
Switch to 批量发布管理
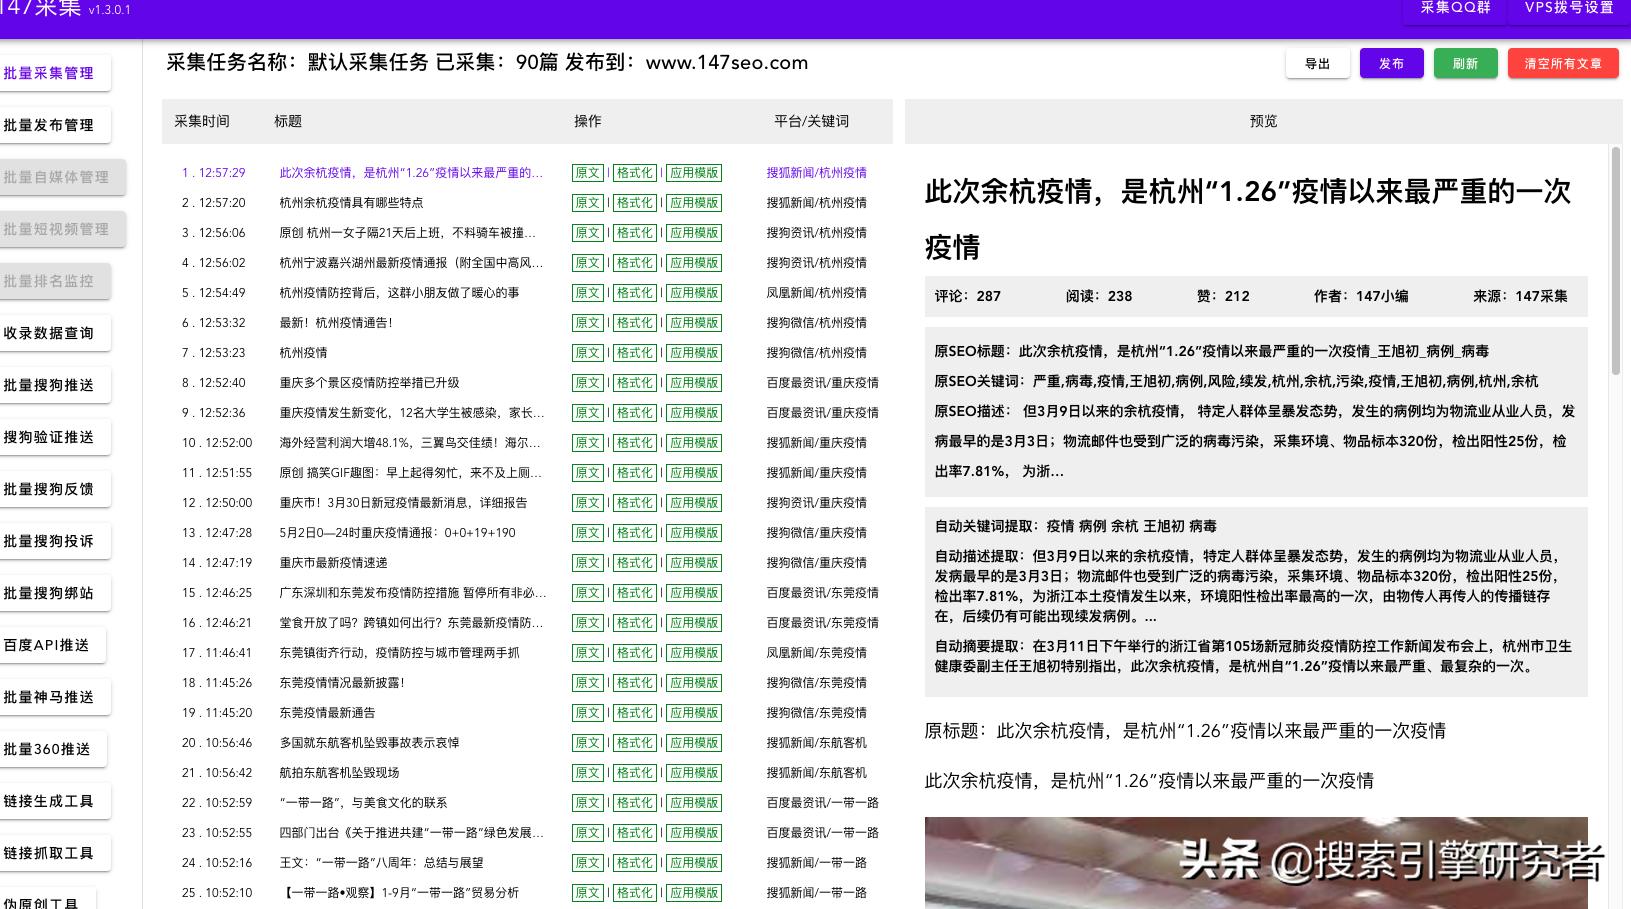pos(55,125)
